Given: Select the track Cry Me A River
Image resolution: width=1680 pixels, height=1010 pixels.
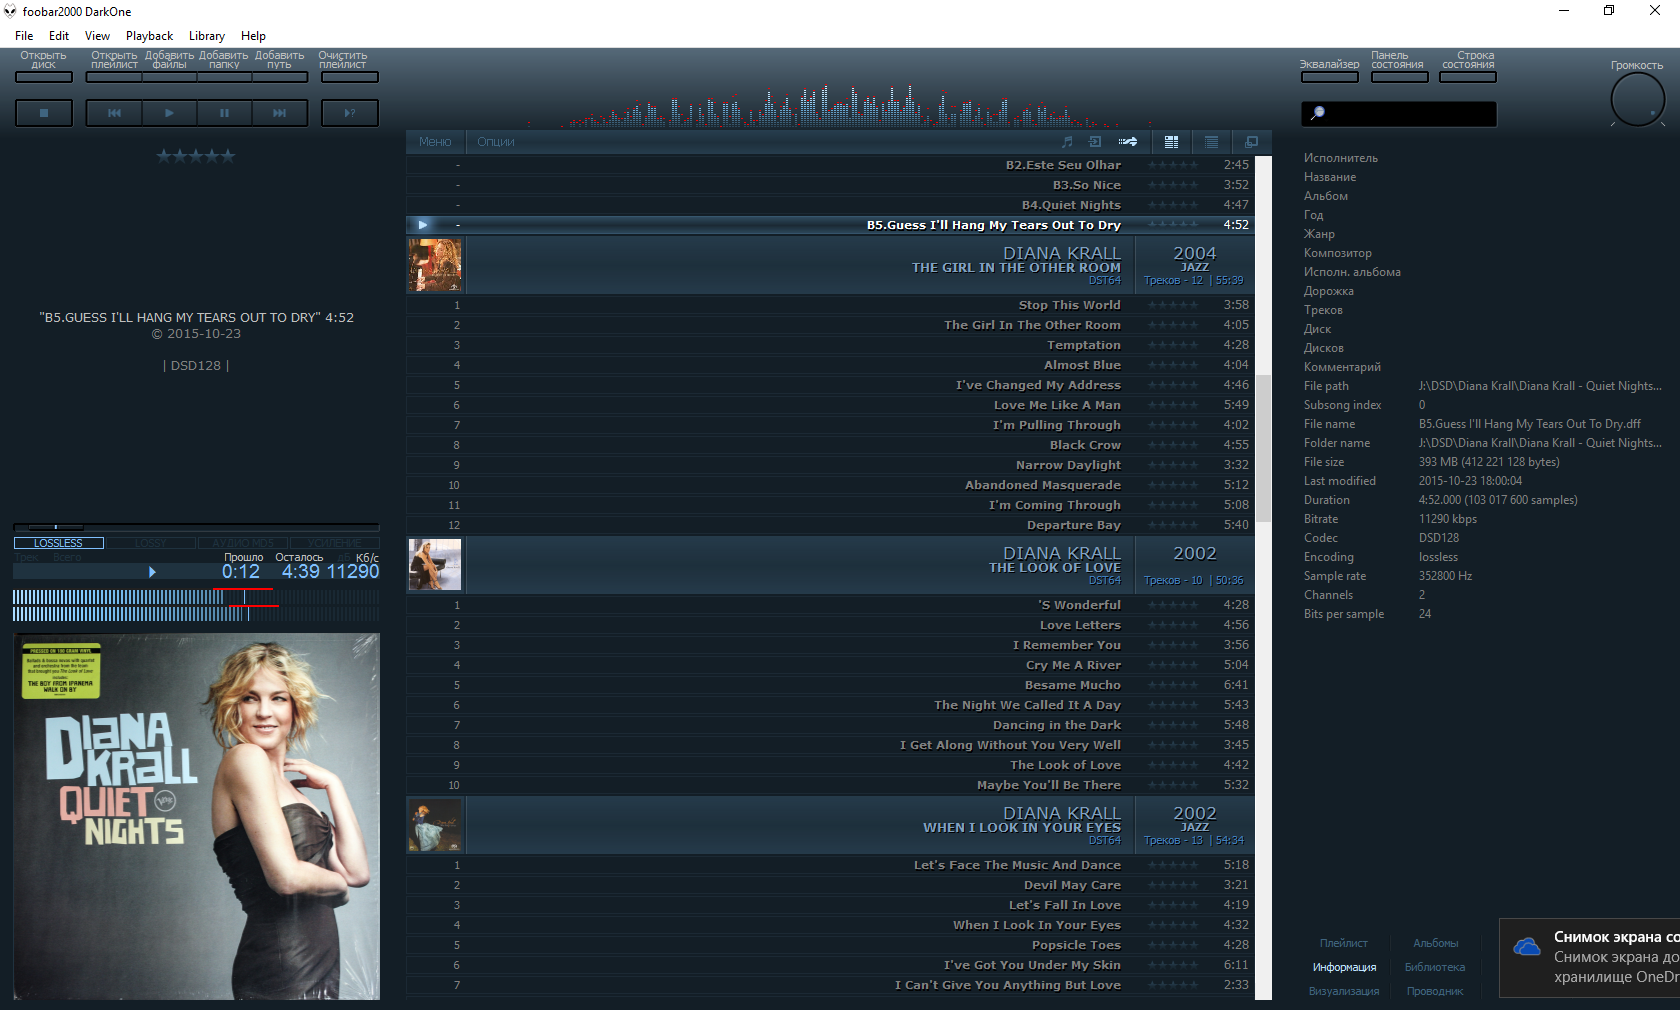Looking at the screenshot, I should [830, 665].
